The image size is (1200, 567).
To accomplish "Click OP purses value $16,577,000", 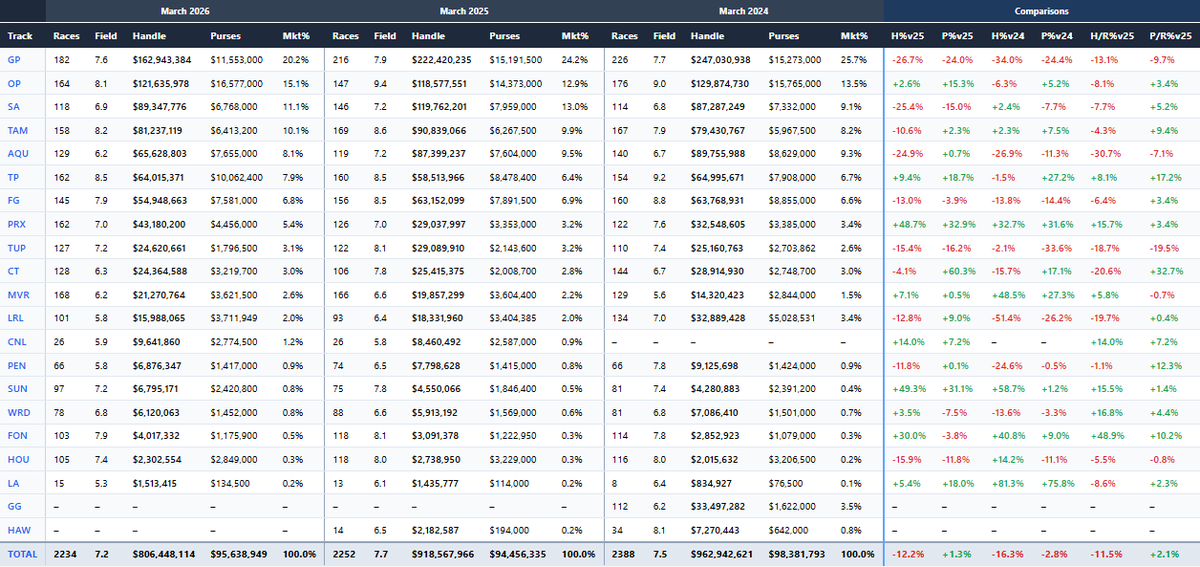I will pos(237,83).
